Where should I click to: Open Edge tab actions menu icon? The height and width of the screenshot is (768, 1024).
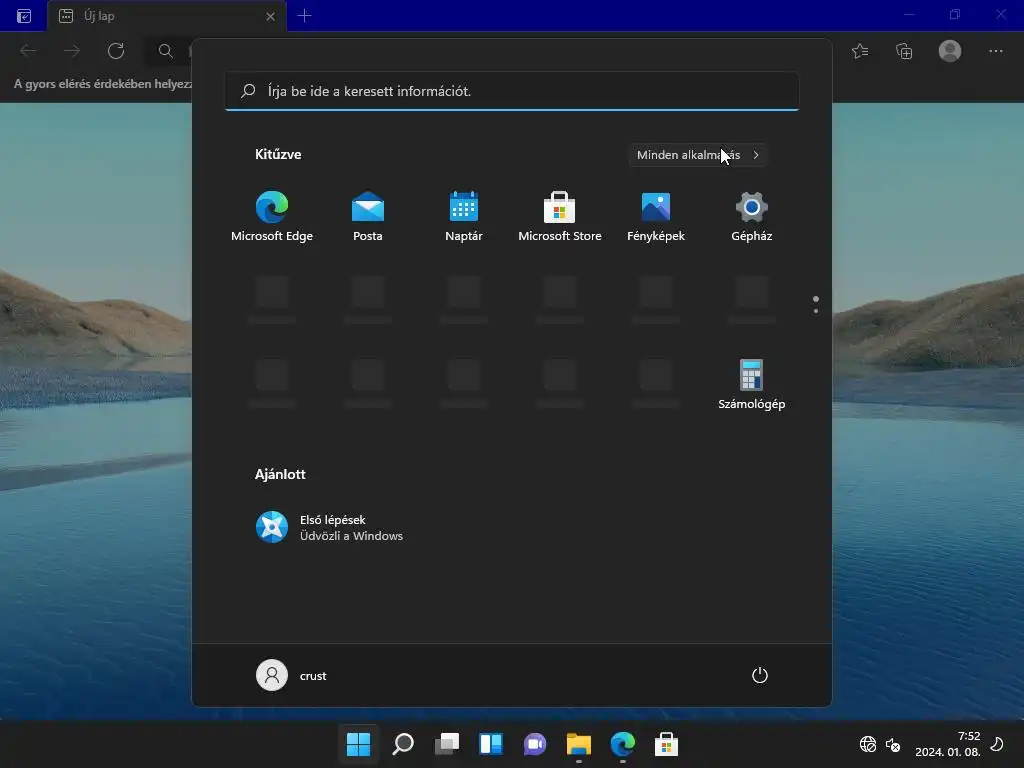(x=24, y=16)
